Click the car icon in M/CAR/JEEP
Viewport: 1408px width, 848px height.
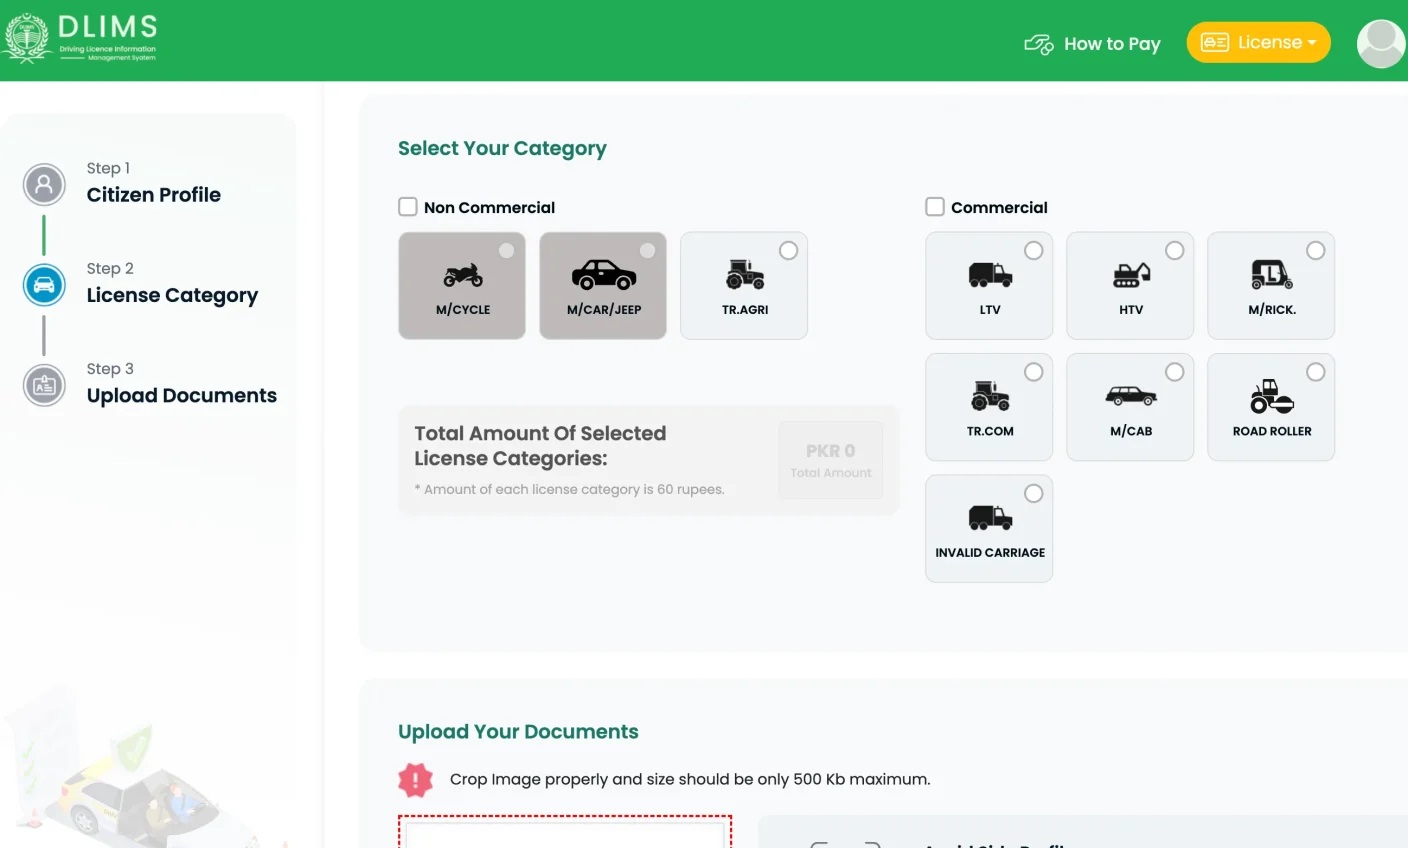(x=603, y=275)
